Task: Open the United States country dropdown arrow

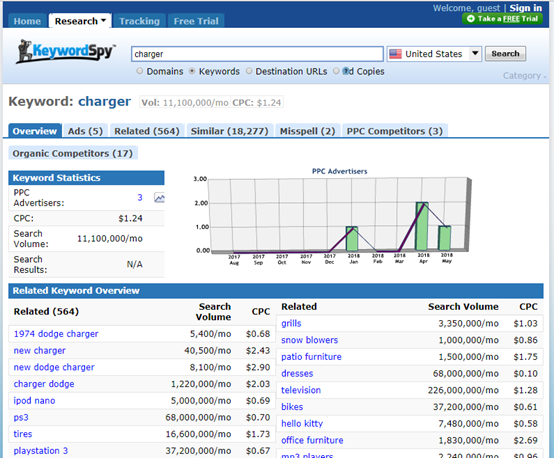Action: (x=475, y=54)
